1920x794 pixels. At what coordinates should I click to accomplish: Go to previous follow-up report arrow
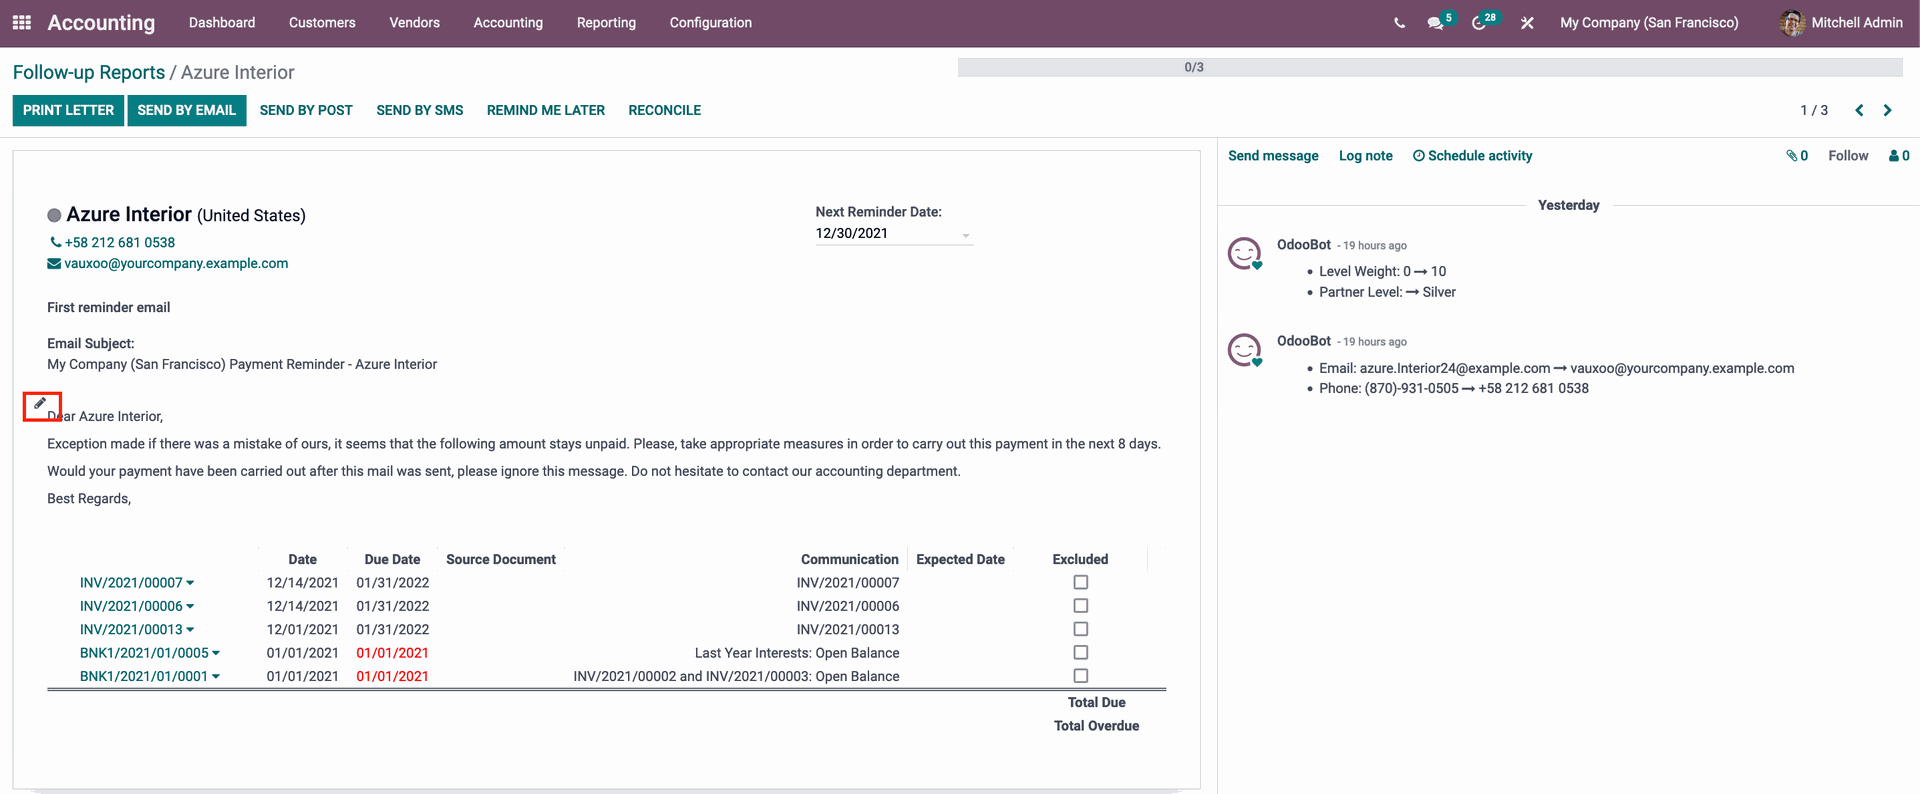point(1859,110)
